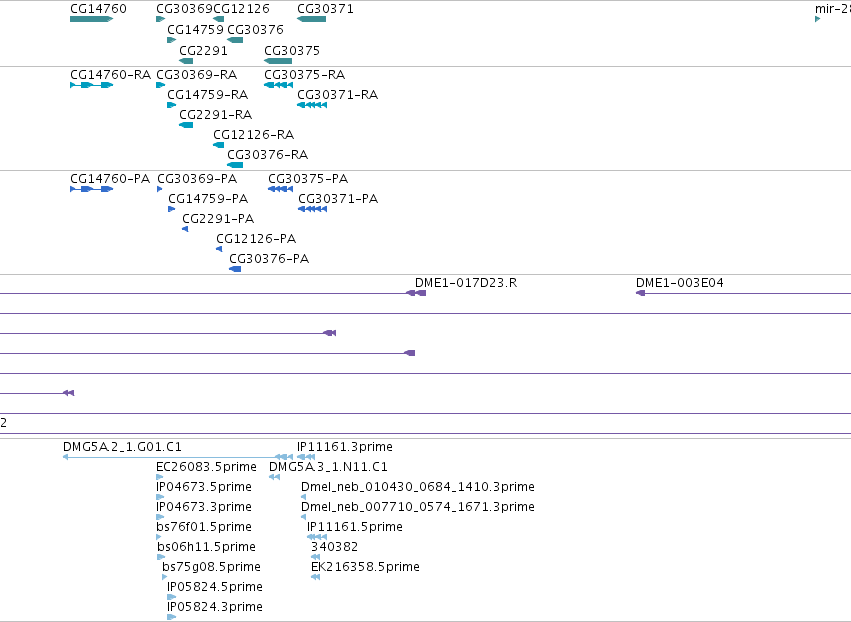Select the IP05824.5prime EST
851x622 pixels.
[x=172, y=597]
